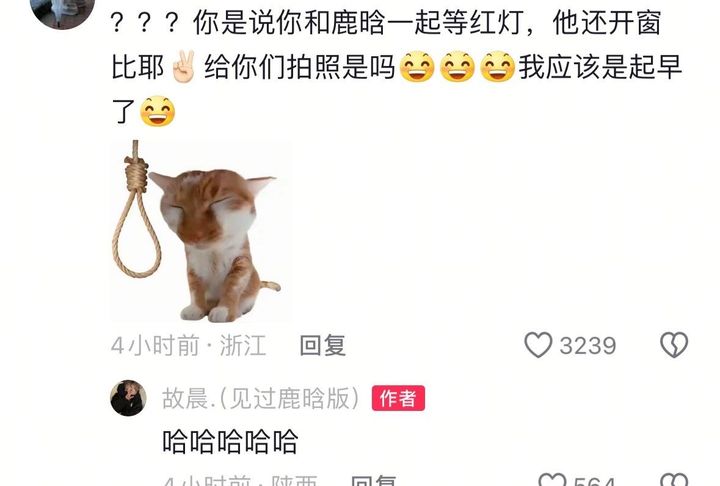The width and height of the screenshot is (720, 486).
Task: Tap the broken-heart dislike beside 3239
Action: (x=674, y=345)
